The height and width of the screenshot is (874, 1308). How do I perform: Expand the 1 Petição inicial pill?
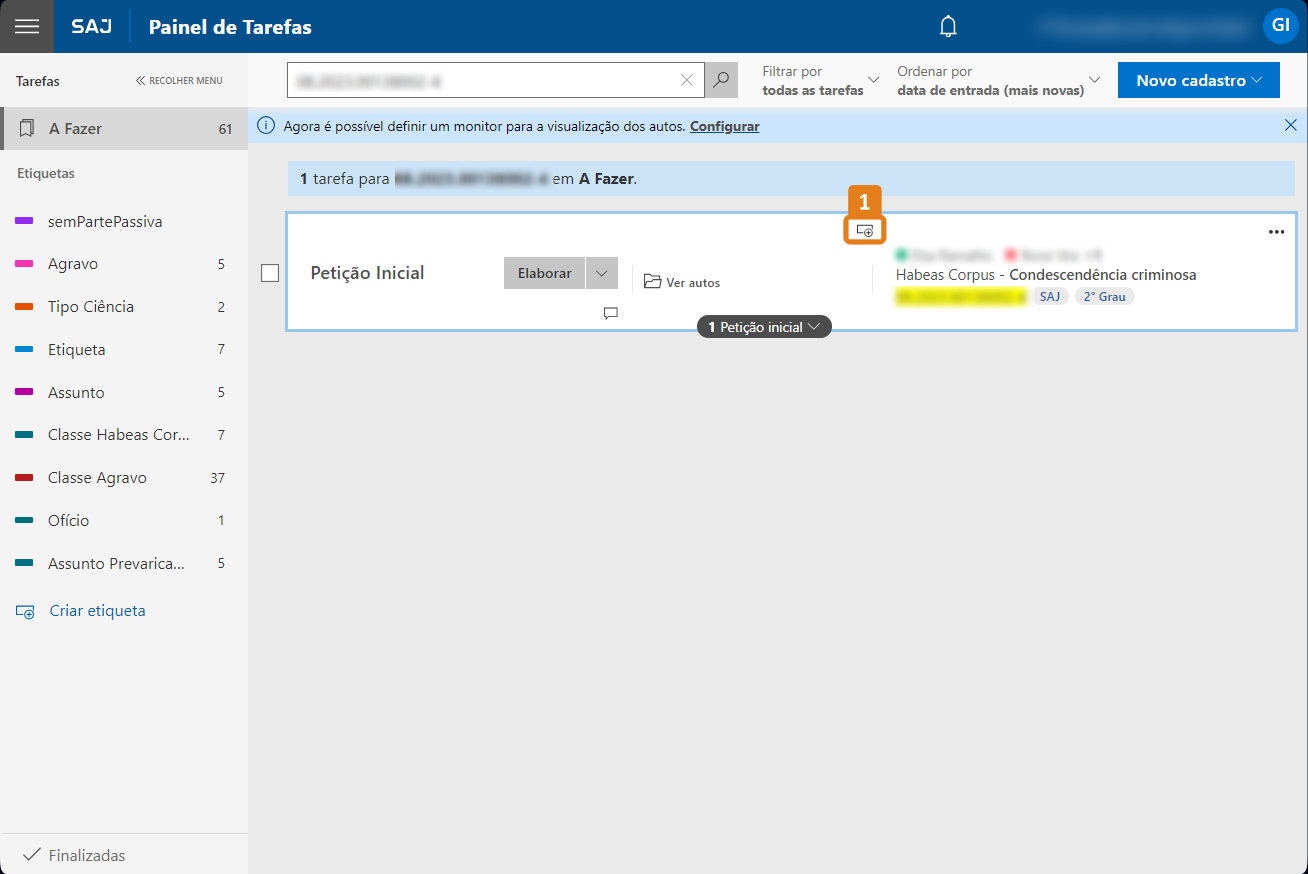click(764, 327)
